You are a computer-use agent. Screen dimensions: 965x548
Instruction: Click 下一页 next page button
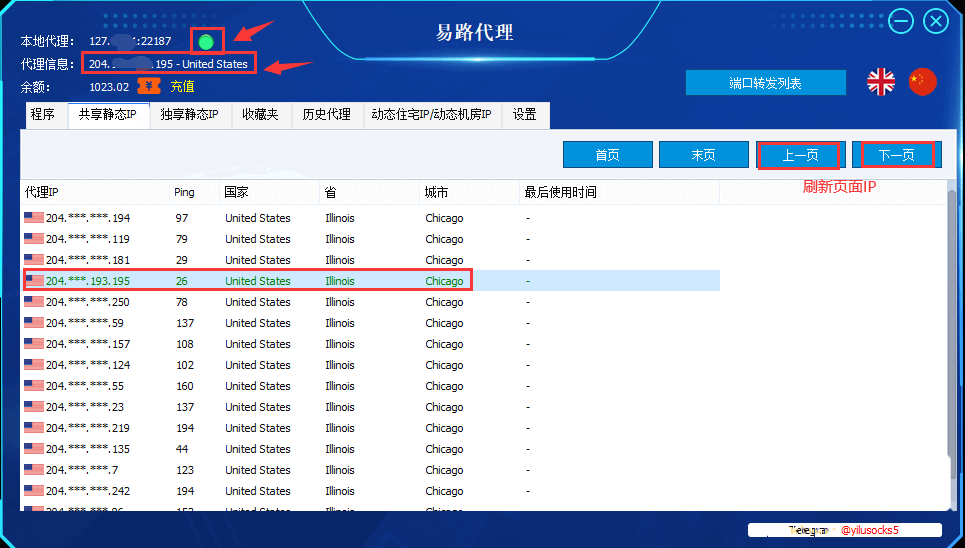click(897, 155)
